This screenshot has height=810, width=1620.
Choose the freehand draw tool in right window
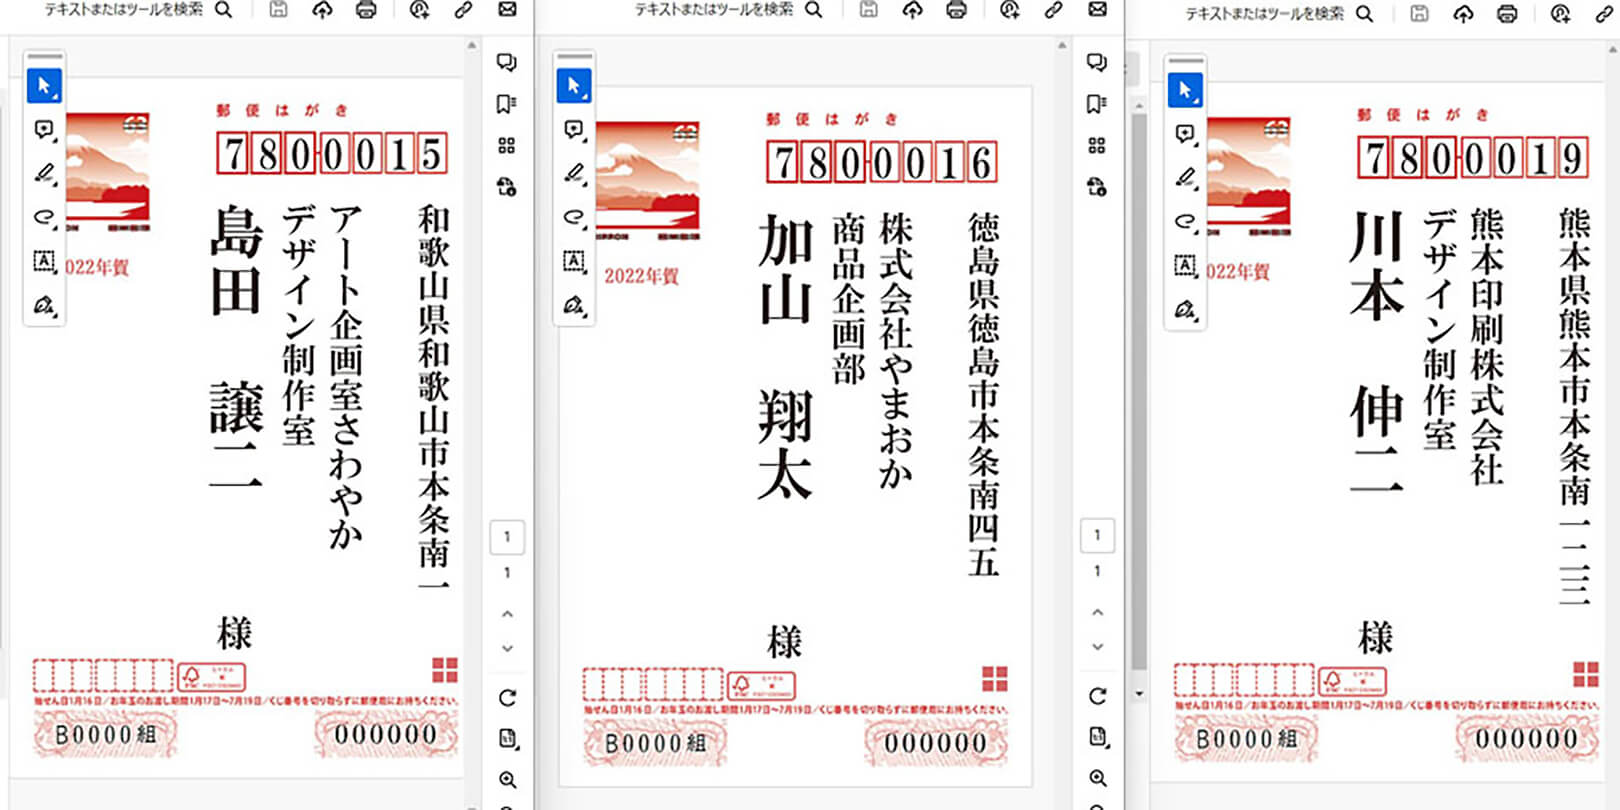point(1185,221)
